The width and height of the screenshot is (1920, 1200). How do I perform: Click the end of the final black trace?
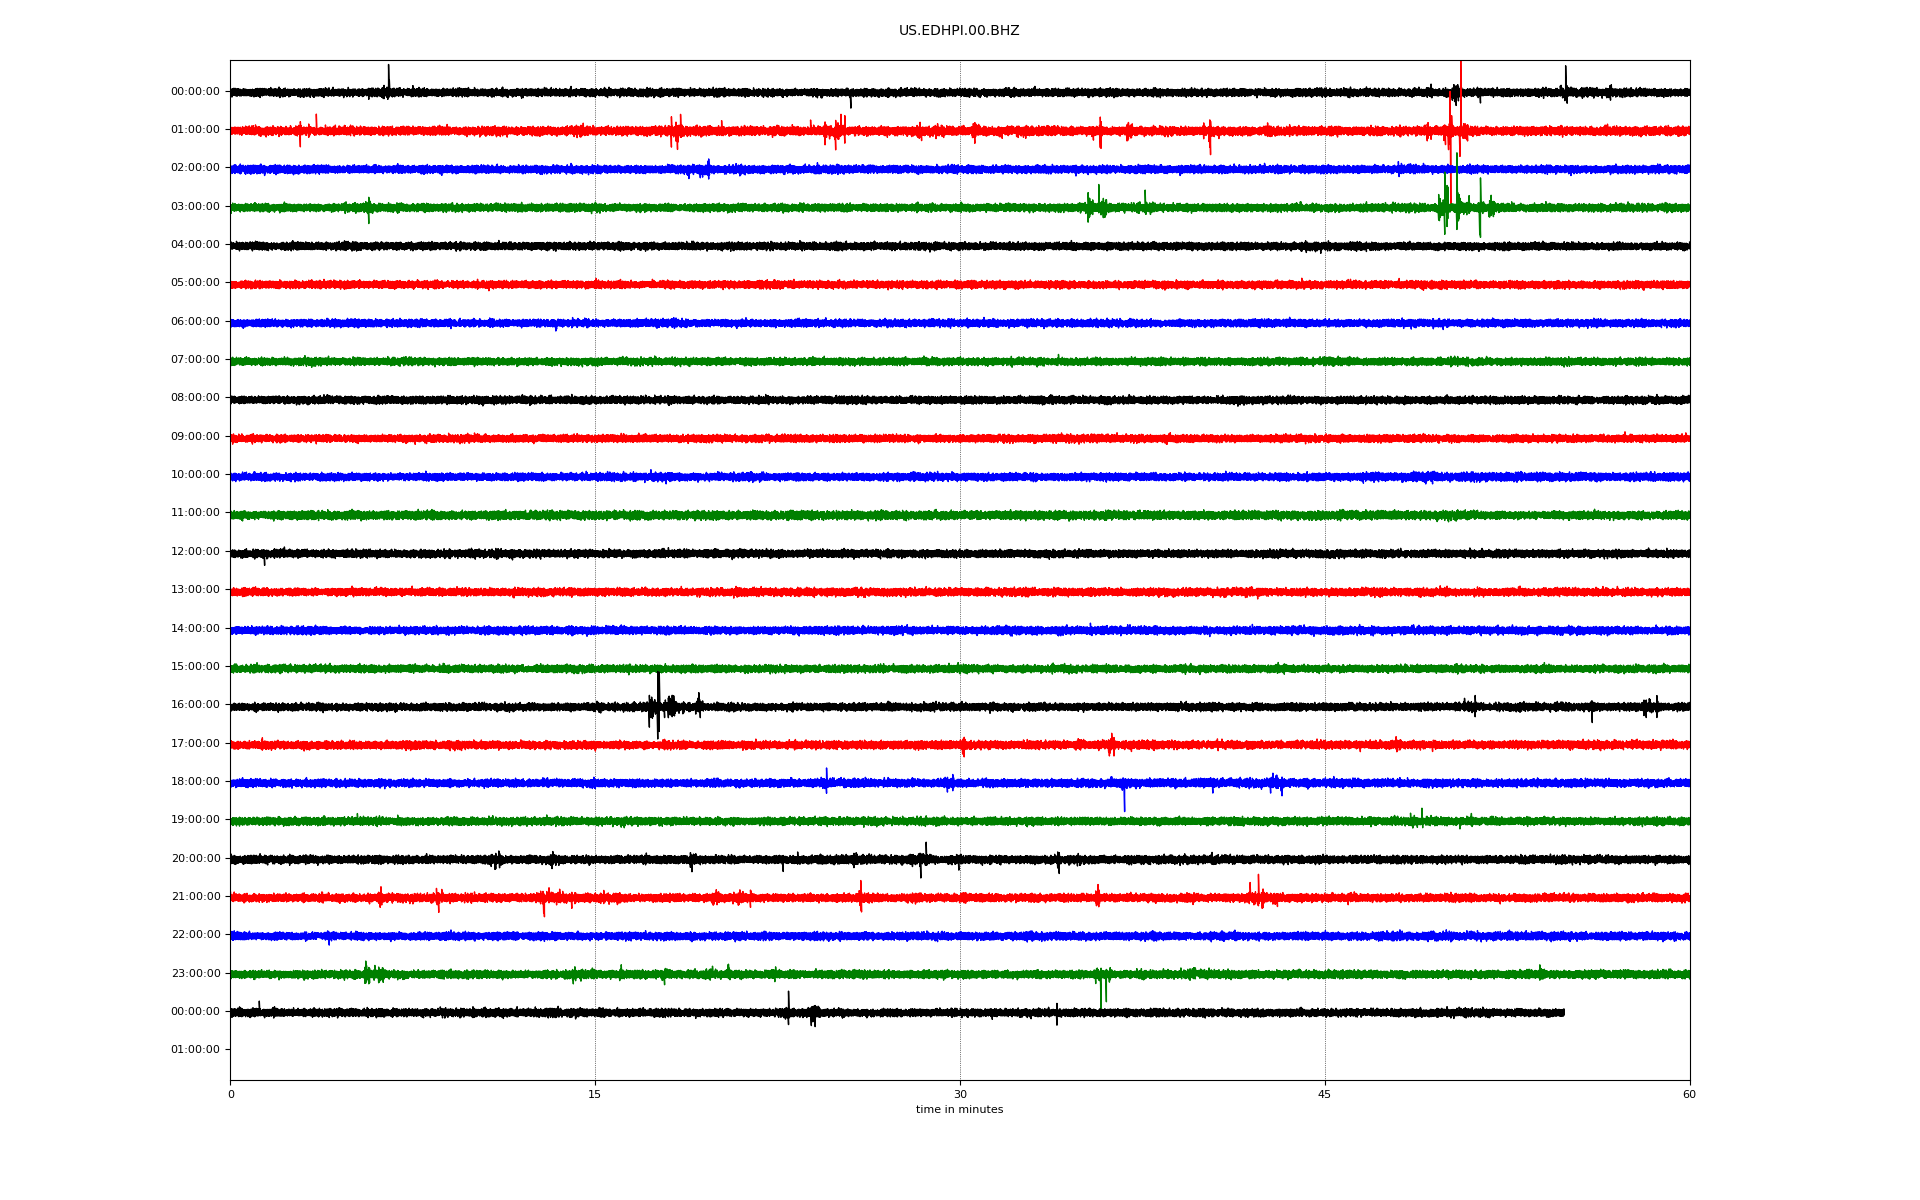coord(1563,1013)
